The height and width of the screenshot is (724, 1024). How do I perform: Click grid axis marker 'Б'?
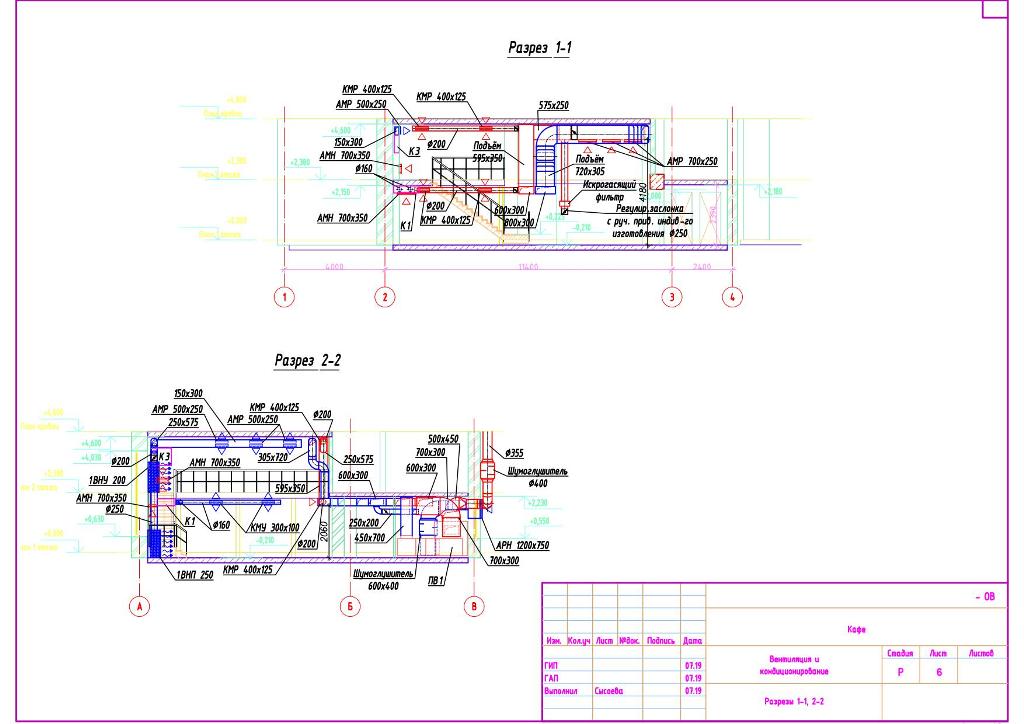pyautogui.click(x=350, y=606)
